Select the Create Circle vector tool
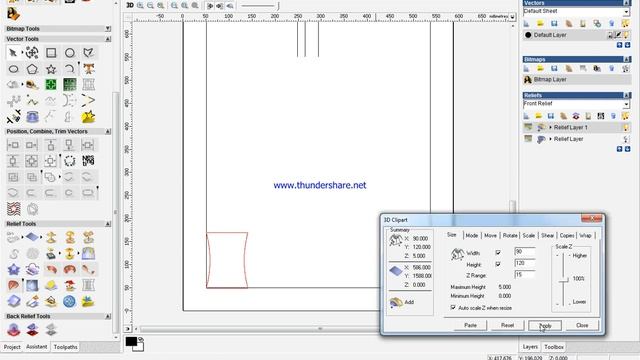Viewport: 640px width, 360px height. point(70,53)
